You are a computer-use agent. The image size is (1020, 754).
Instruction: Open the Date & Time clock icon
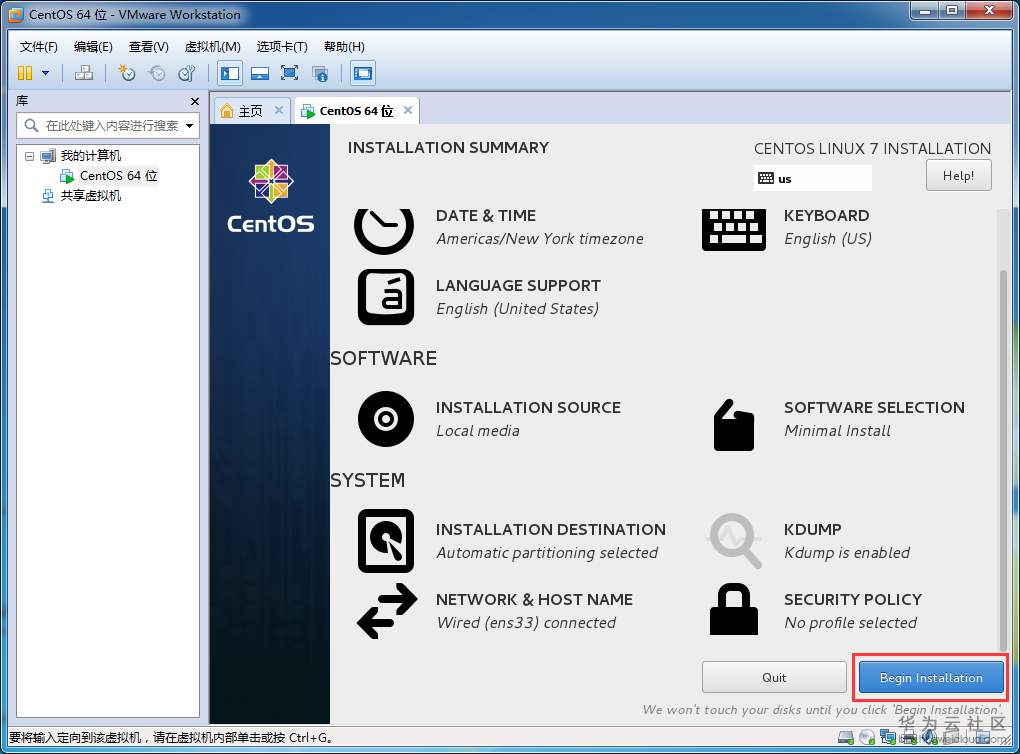coord(384,231)
